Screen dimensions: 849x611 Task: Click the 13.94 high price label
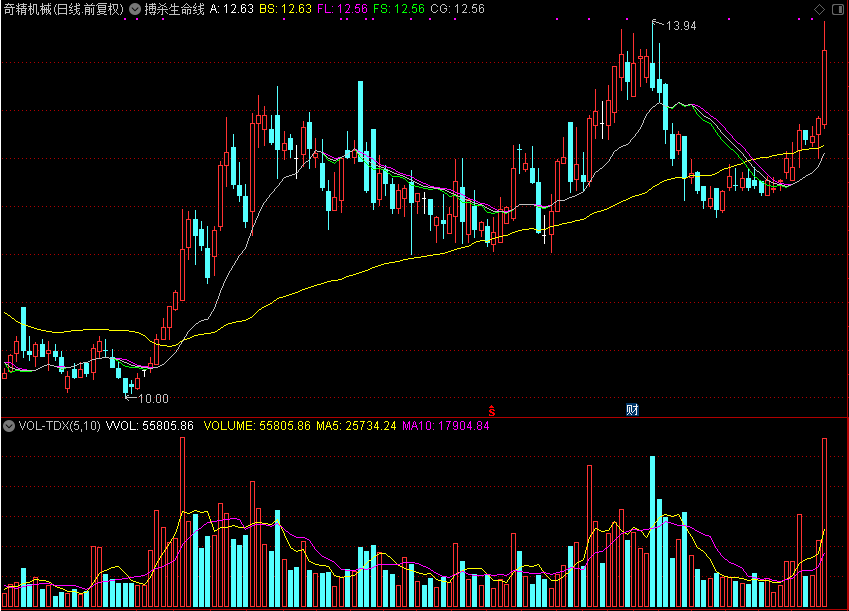[681, 26]
